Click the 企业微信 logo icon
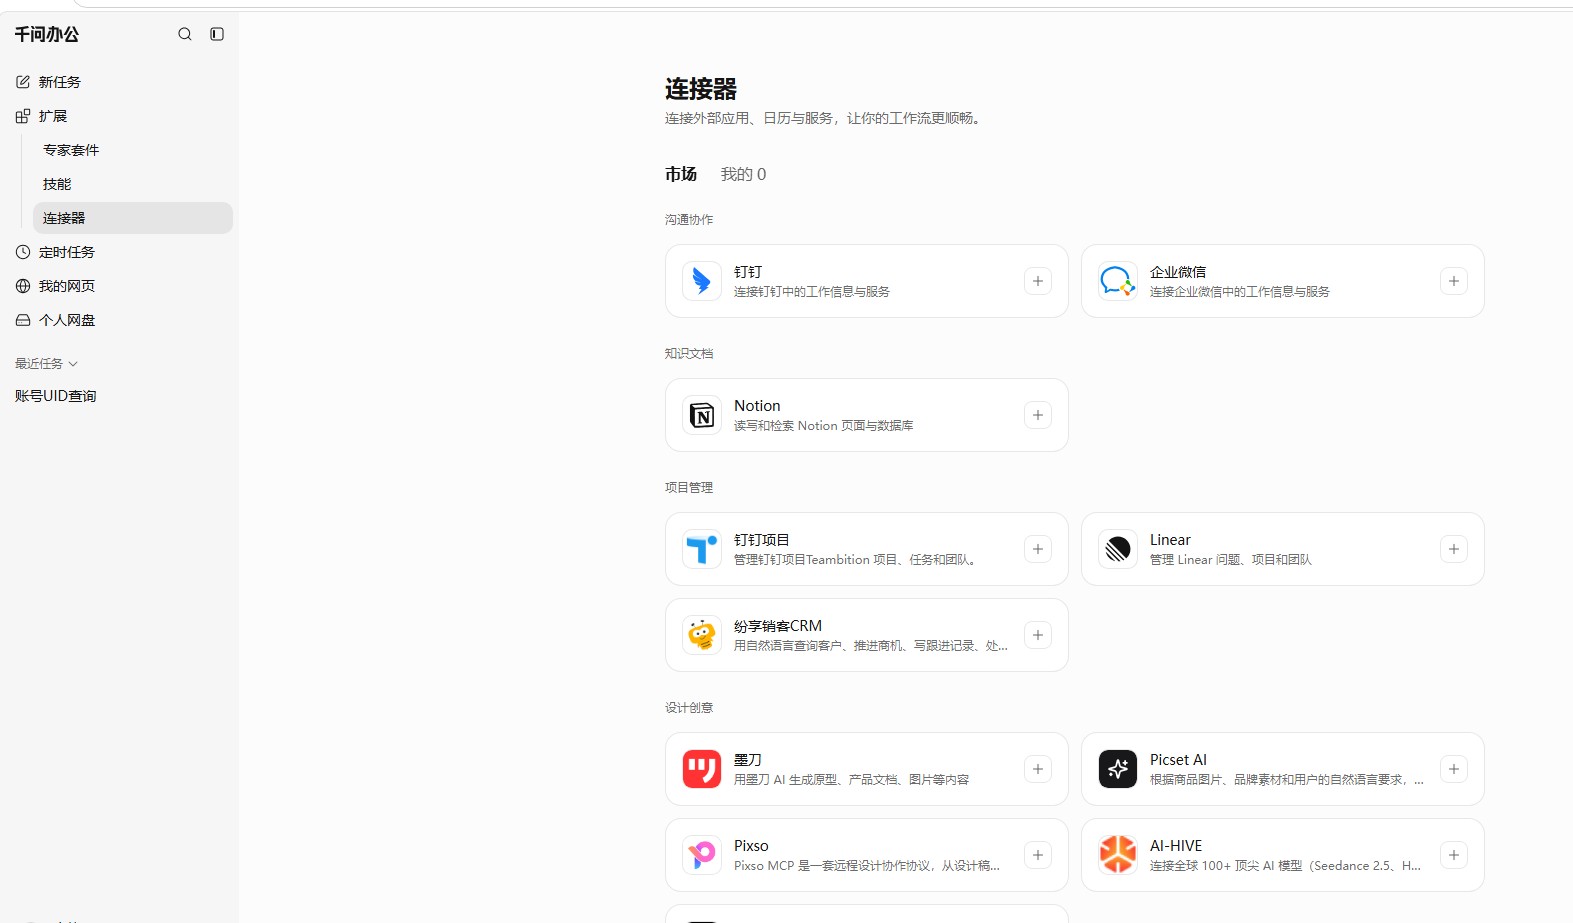1573x923 pixels. 1118,281
